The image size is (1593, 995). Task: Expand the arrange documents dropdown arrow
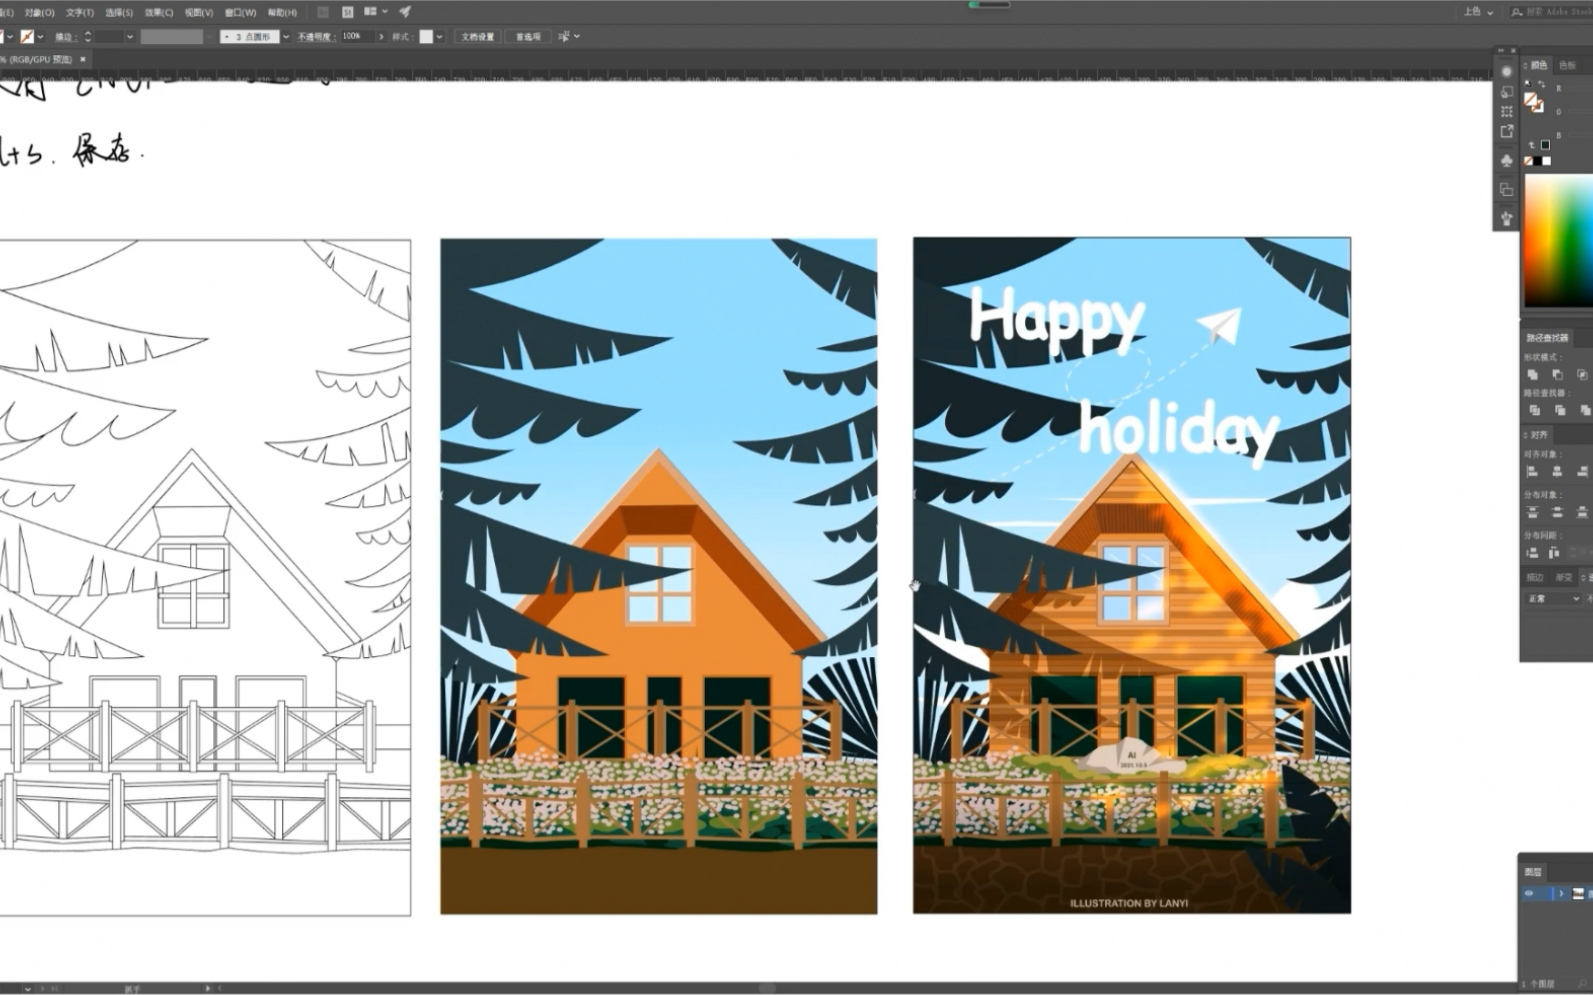coord(385,12)
